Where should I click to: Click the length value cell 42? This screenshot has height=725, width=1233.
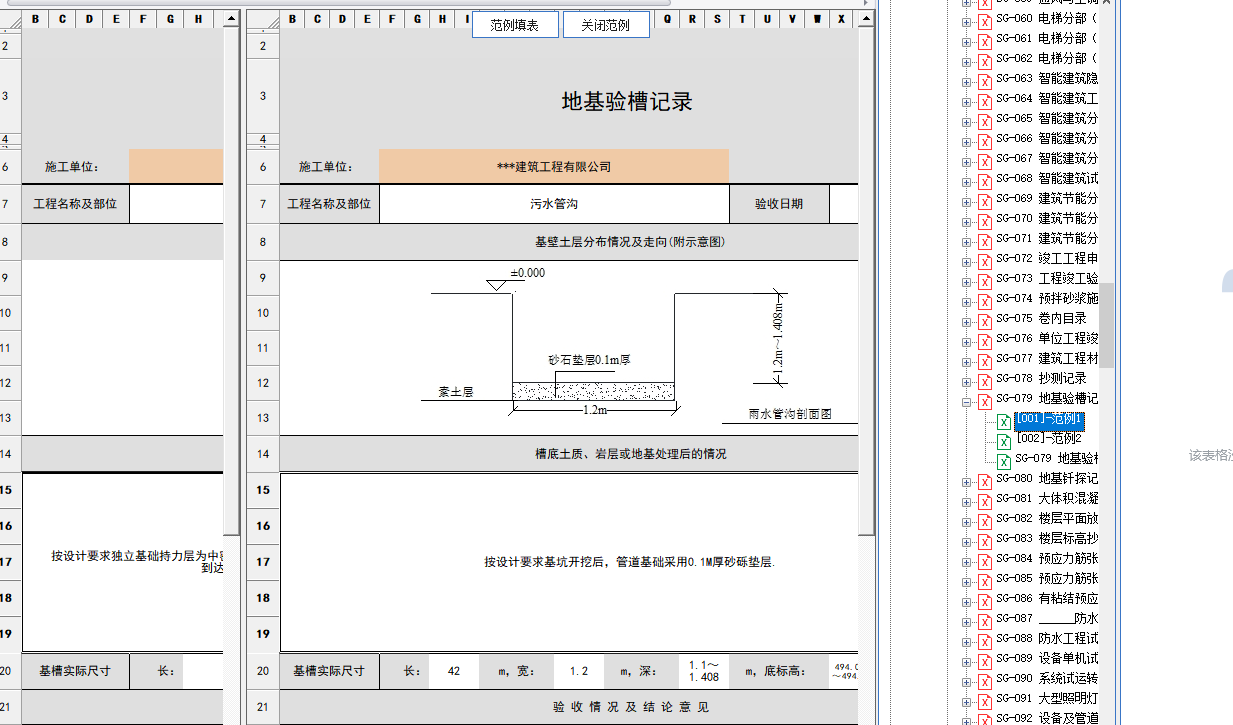(454, 672)
